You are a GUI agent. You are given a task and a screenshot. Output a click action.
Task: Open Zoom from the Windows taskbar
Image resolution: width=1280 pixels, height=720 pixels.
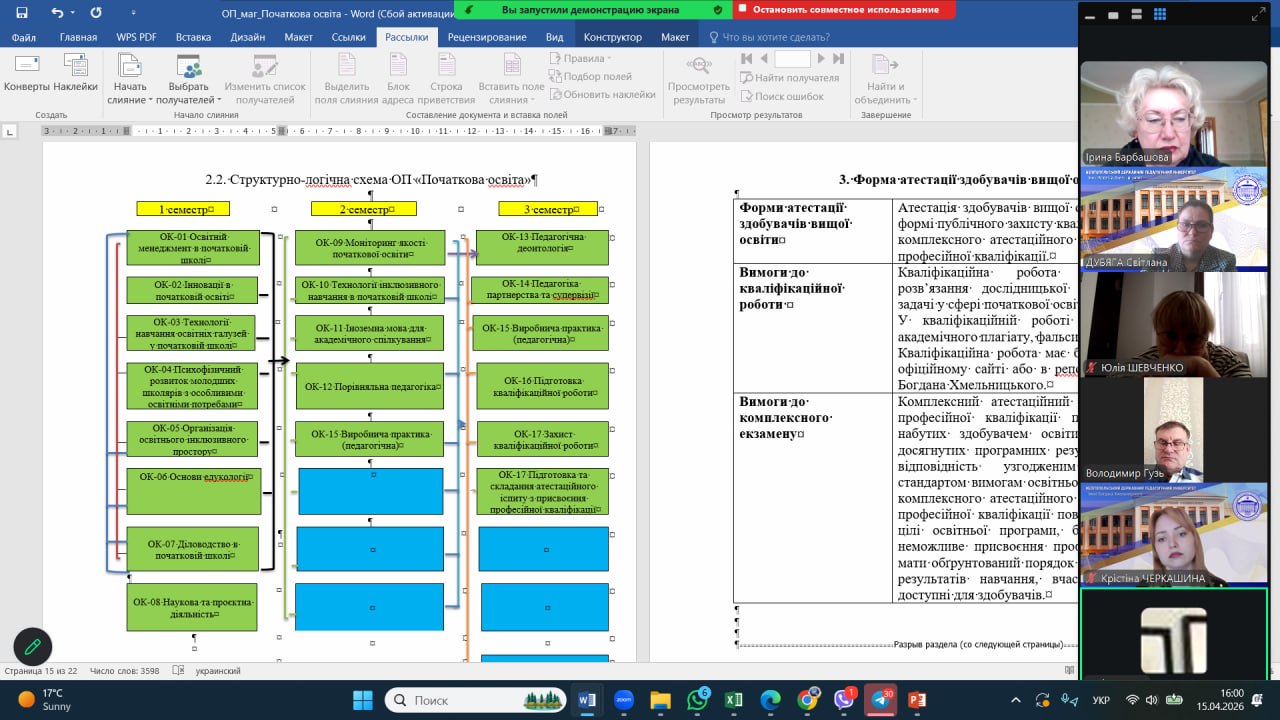[x=623, y=700]
